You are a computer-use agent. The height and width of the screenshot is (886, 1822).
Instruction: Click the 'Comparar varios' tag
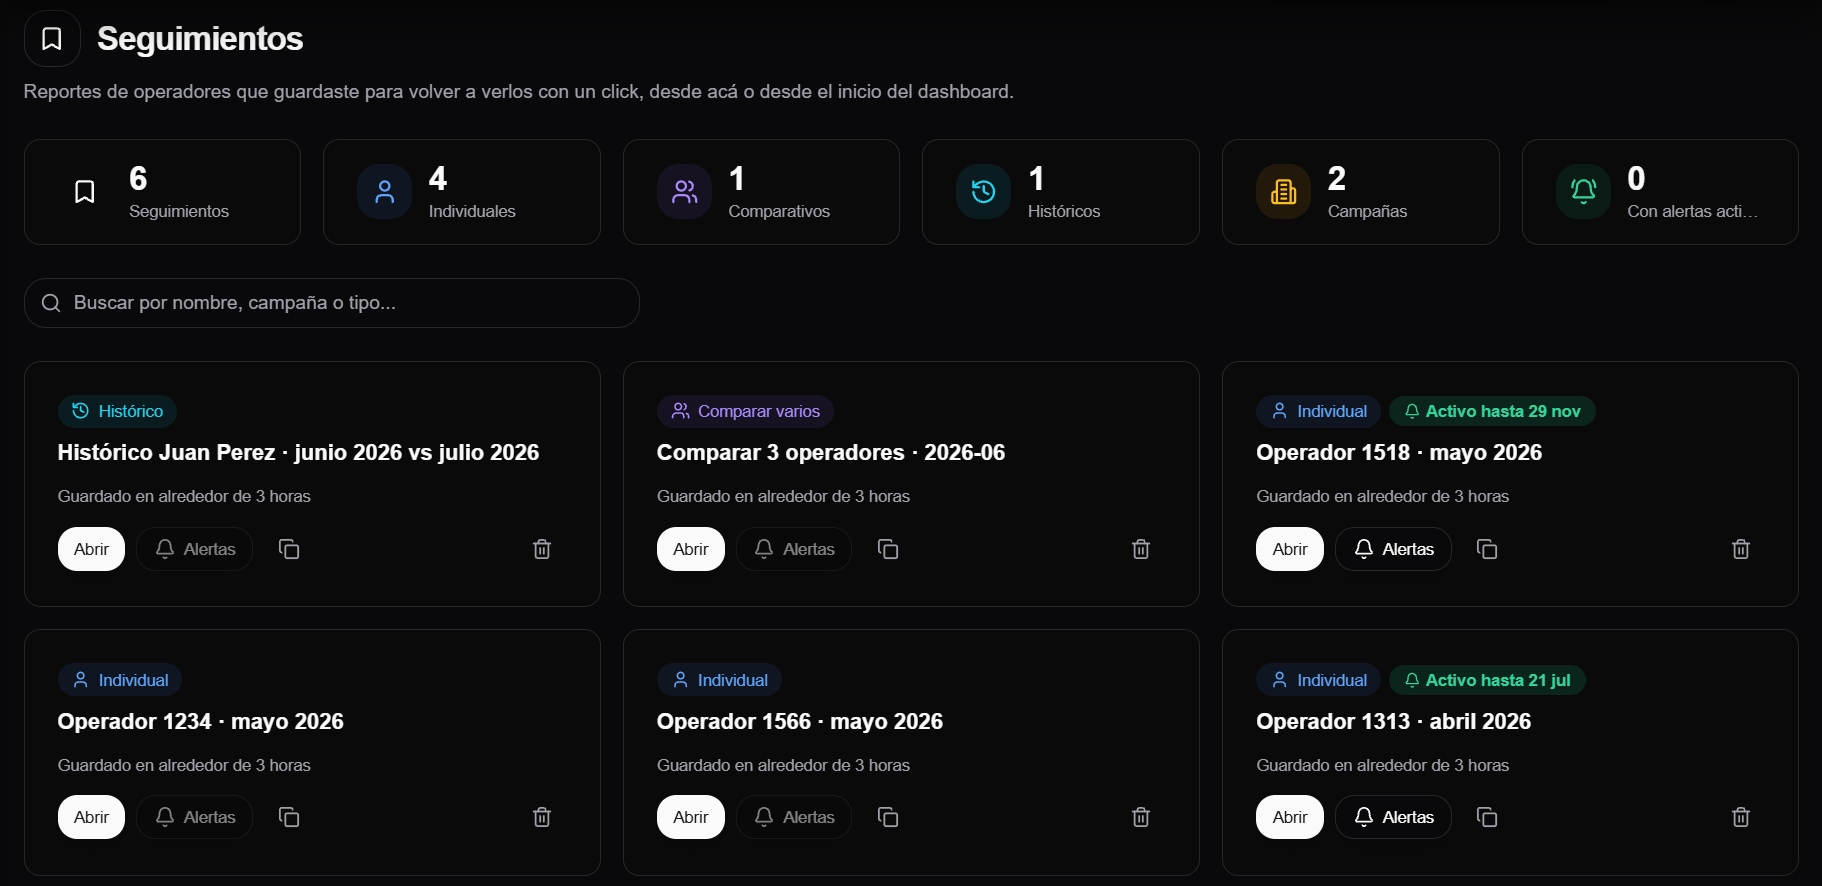745,411
